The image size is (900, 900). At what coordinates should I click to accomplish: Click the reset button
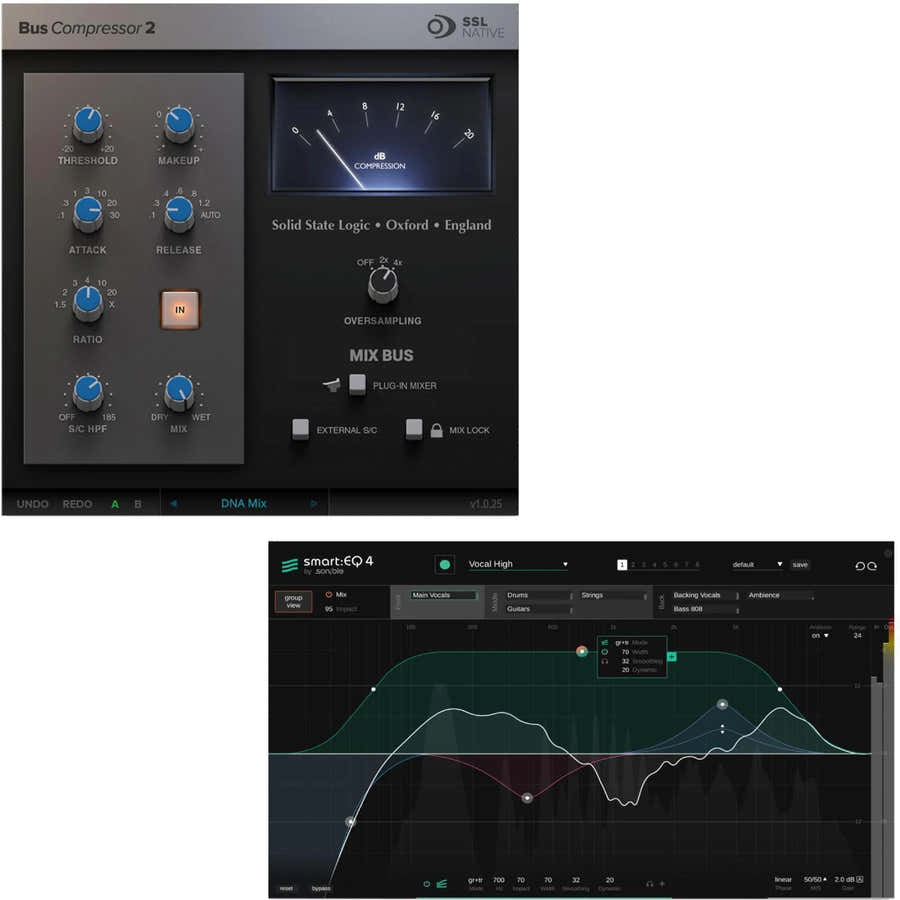click(x=286, y=889)
